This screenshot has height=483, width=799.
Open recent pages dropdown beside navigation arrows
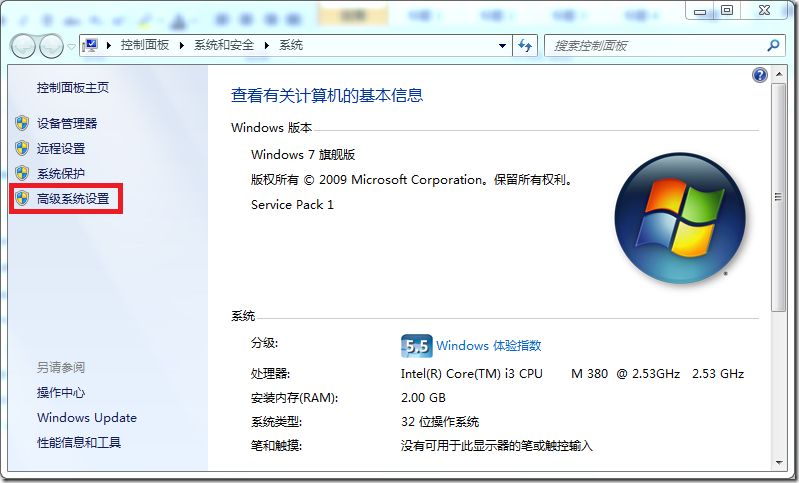71,46
